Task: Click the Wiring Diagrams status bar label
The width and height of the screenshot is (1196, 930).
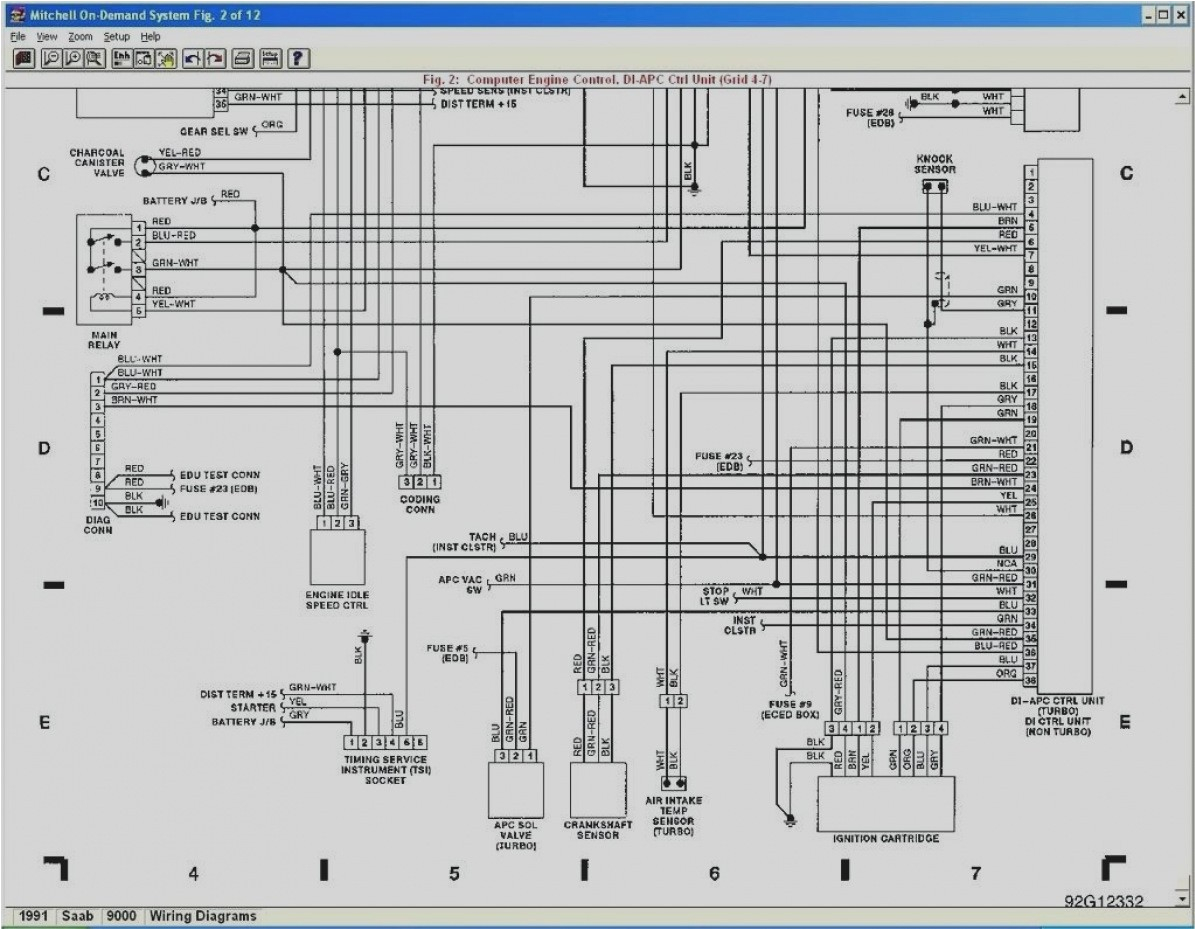Action: click(203, 915)
